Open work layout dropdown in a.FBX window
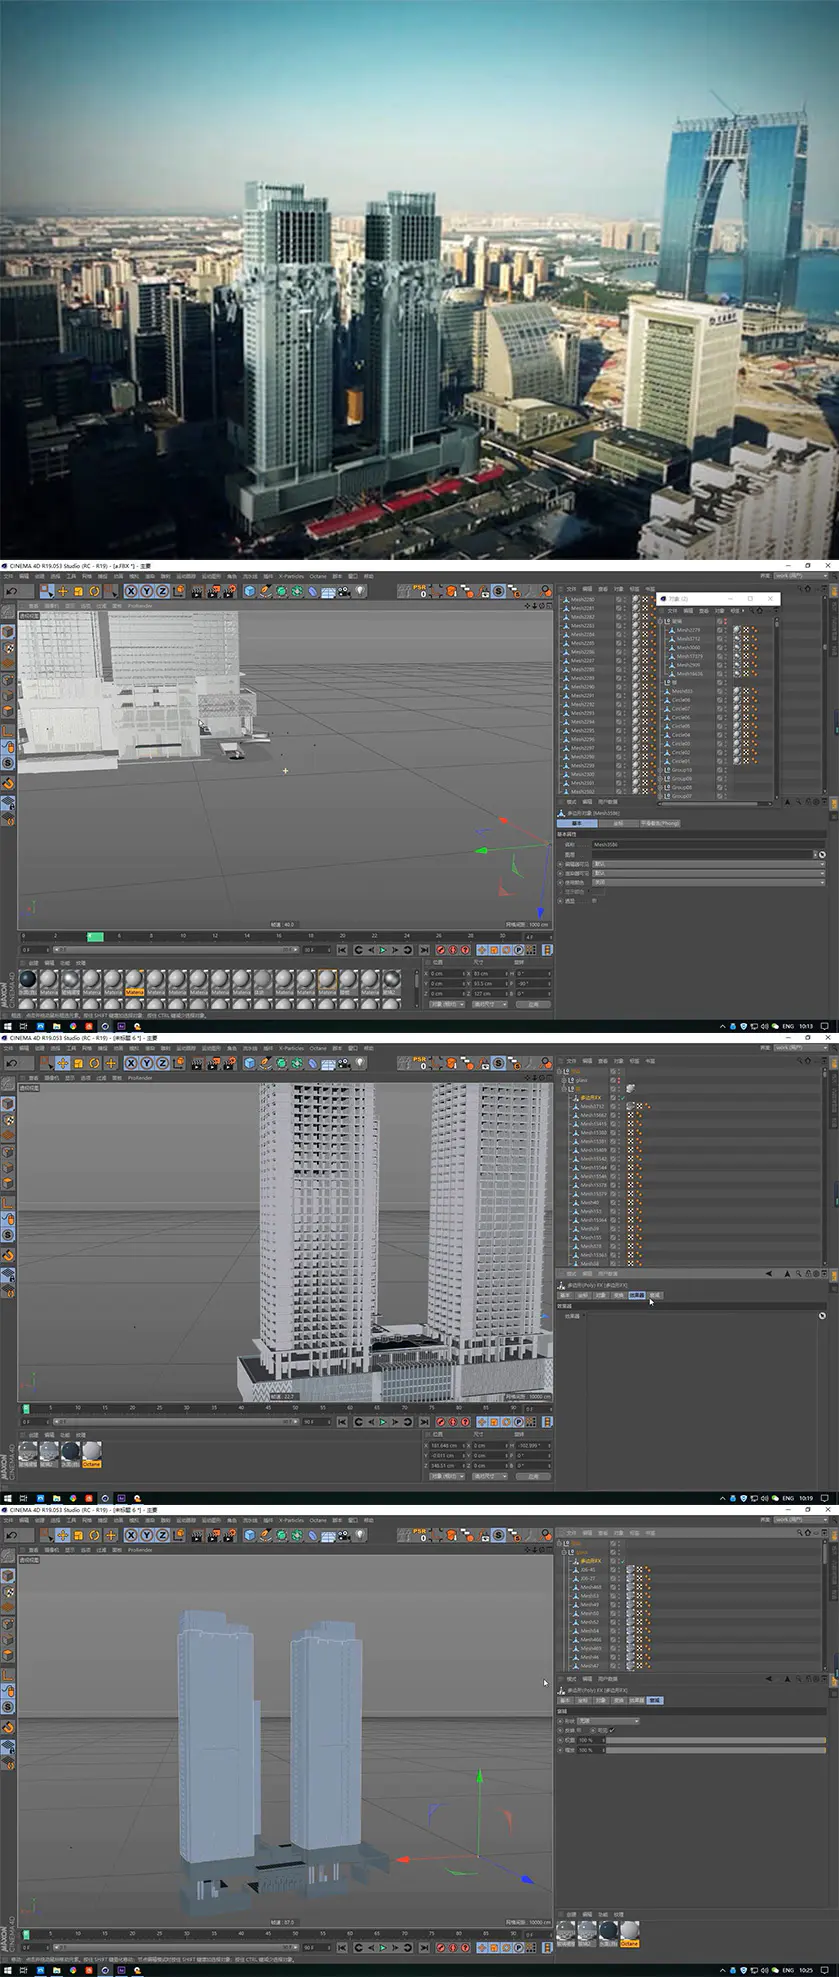This screenshot has height=1977, width=839. click(x=802, y=576)
